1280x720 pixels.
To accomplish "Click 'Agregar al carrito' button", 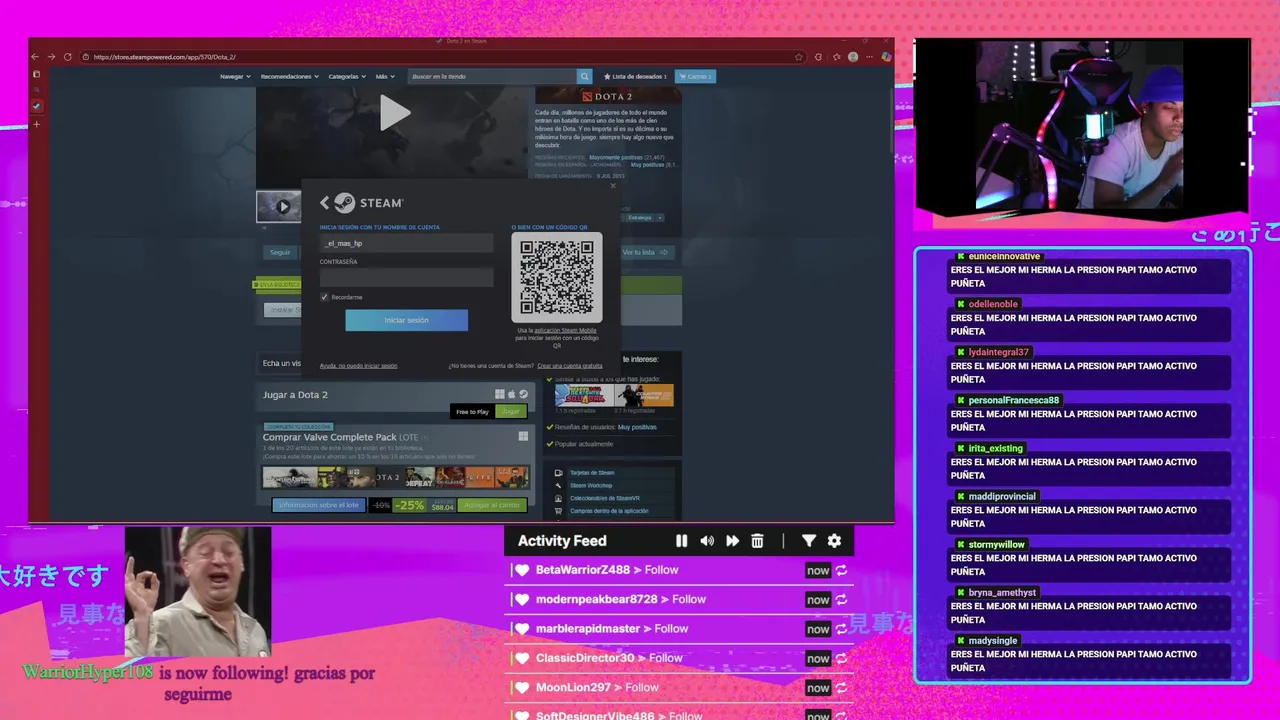I will [492, 505].
